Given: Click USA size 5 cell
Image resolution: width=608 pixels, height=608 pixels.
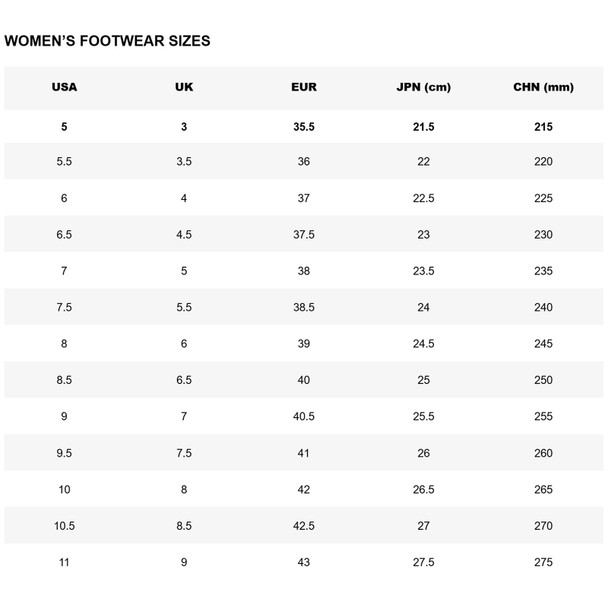Looking at the screenshot, I should [64, 127].
